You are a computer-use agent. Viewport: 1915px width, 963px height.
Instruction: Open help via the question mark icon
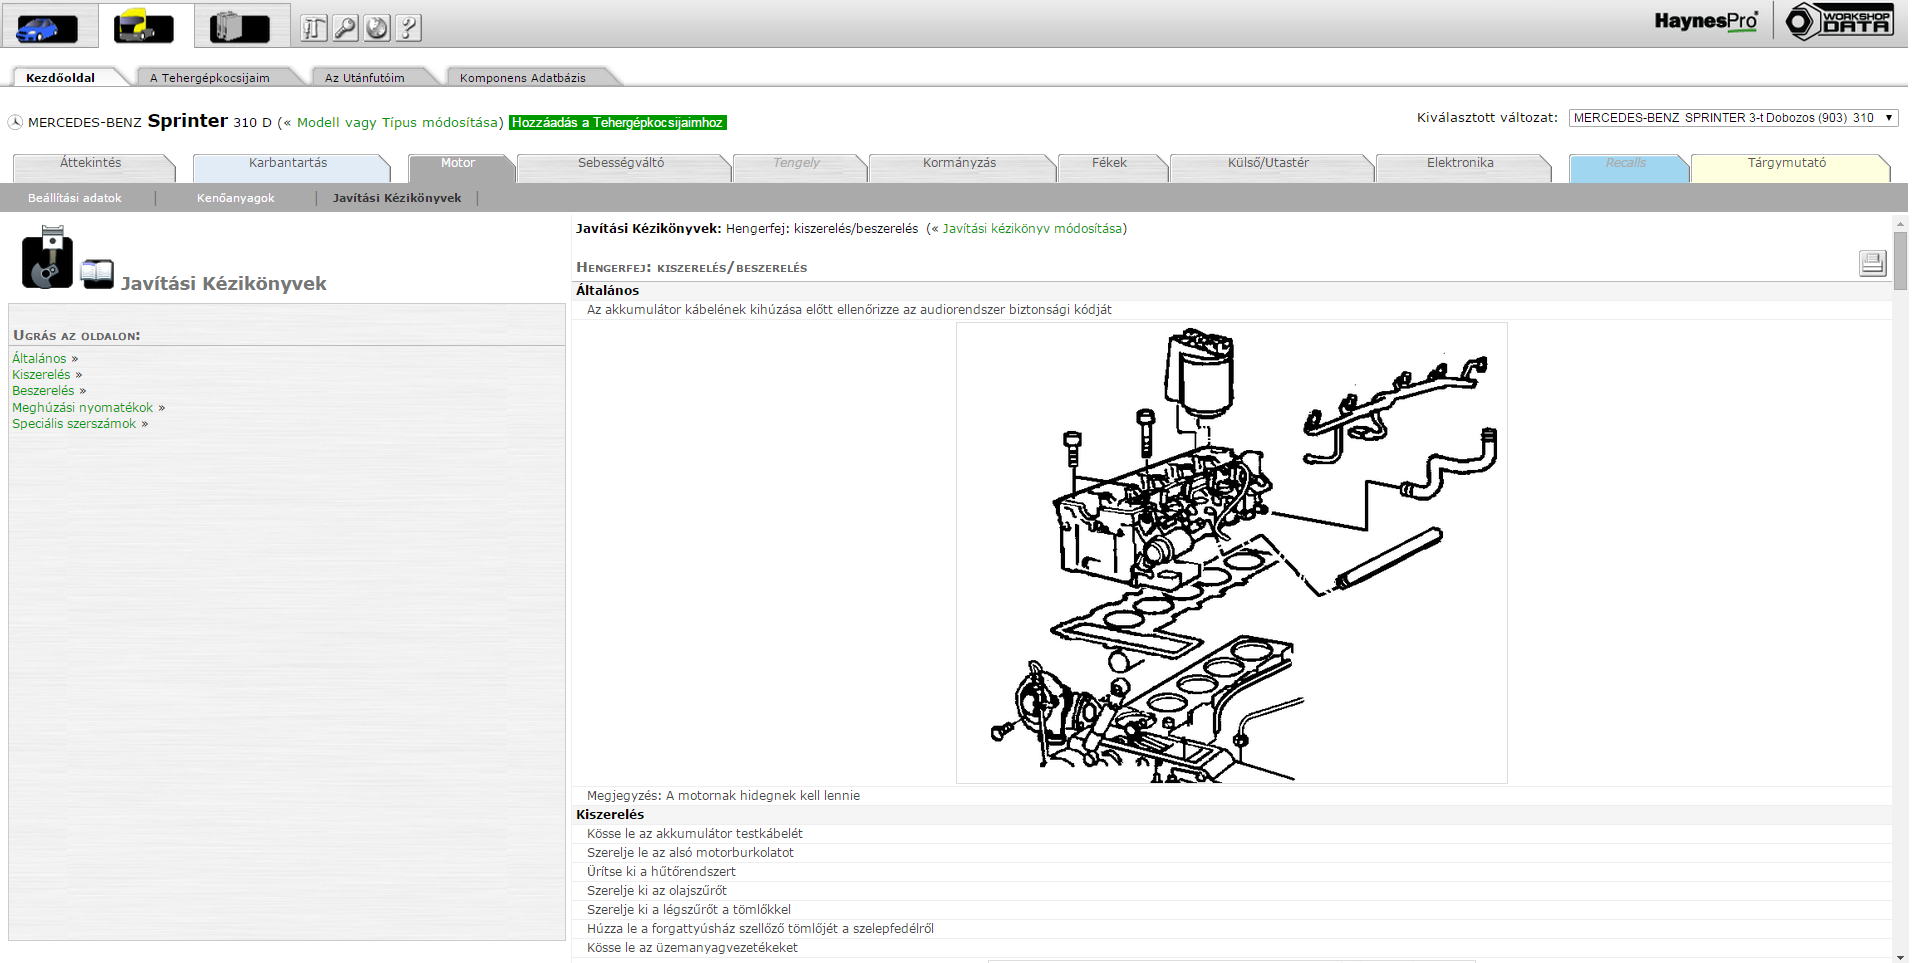(408, 28)
